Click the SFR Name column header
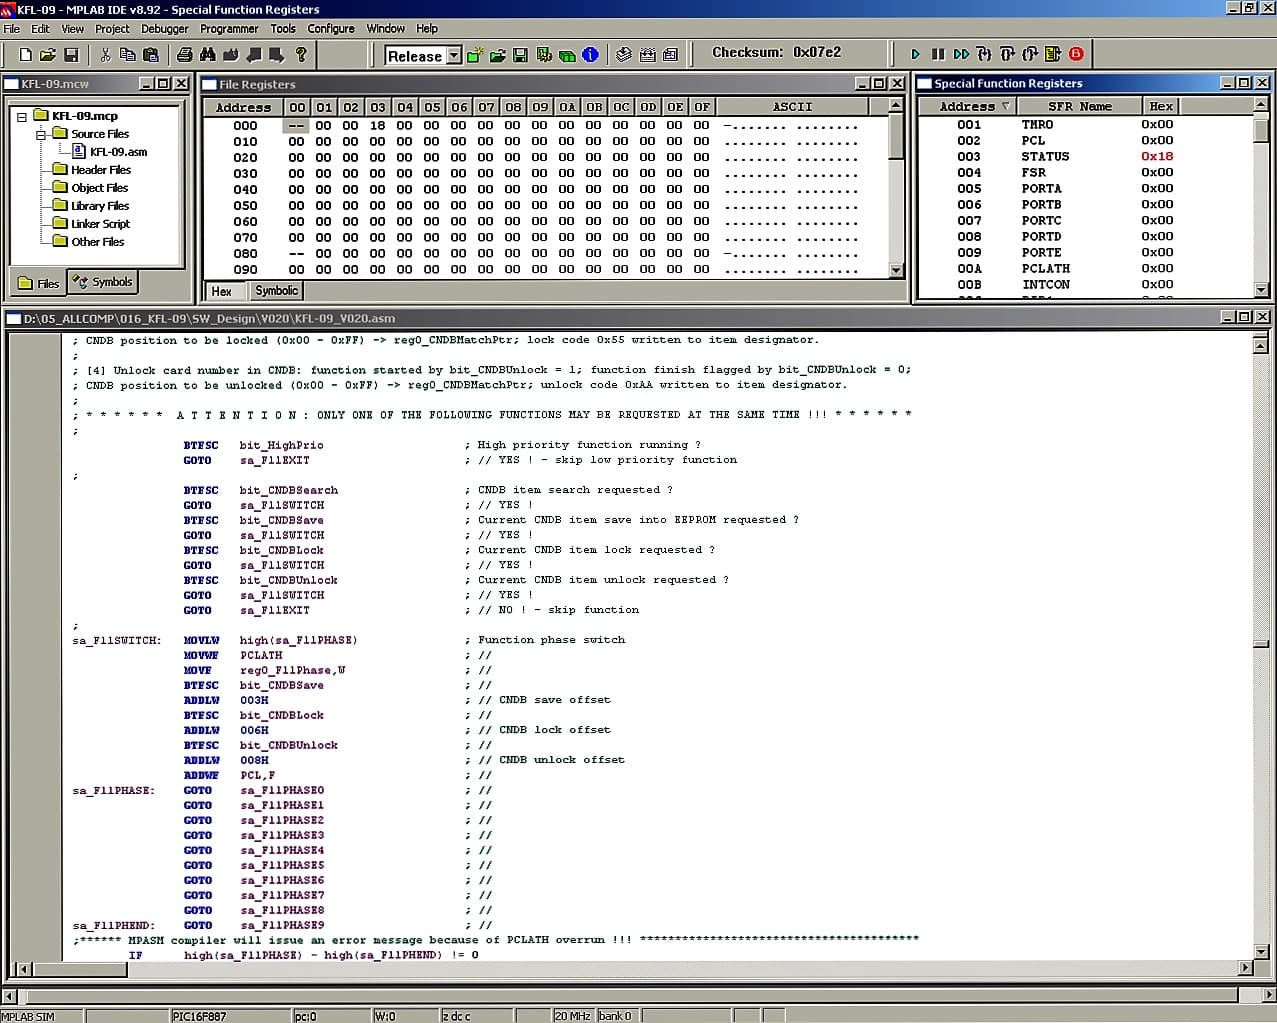The image size is (1277, 1023). 1080,106
